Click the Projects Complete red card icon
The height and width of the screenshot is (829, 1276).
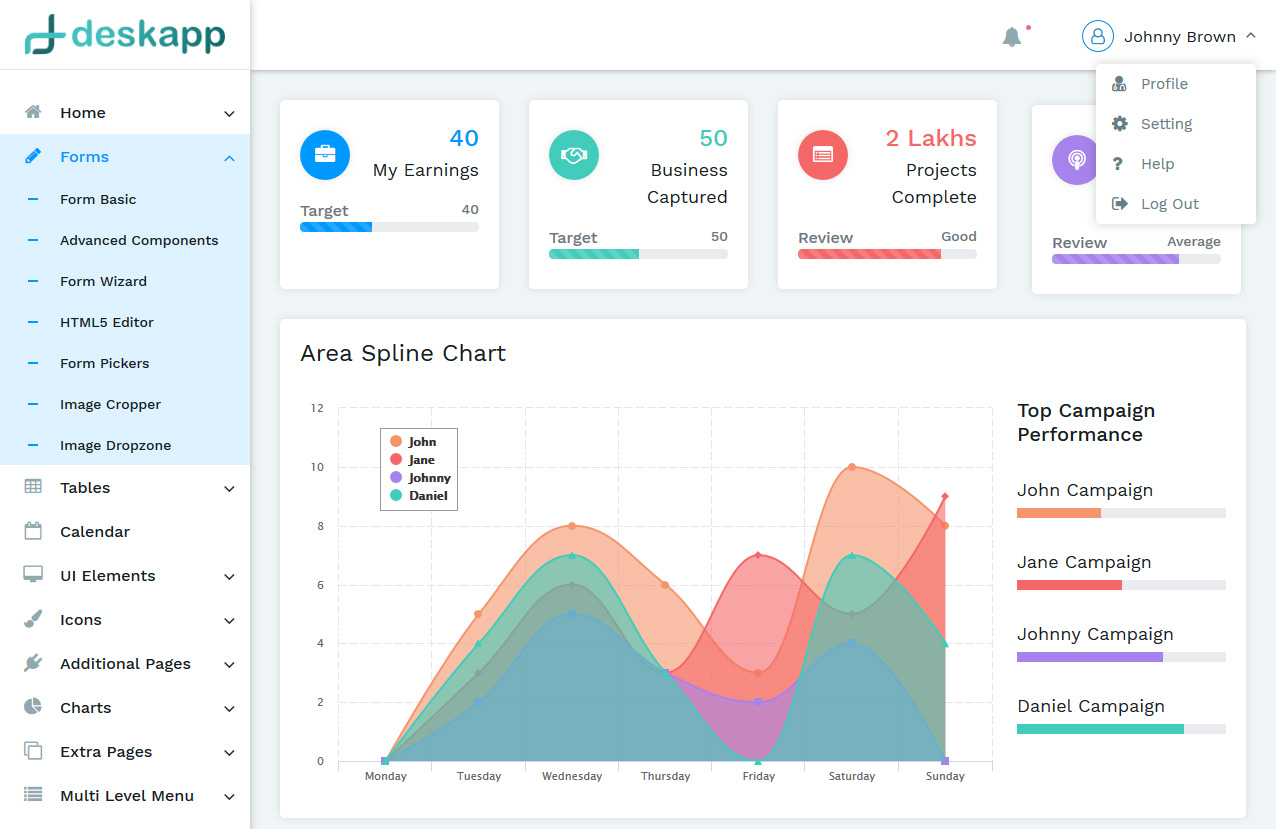coord(822,155)
